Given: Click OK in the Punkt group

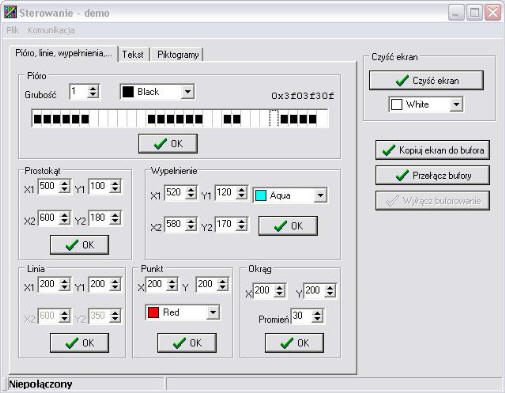Looking at the screenshot, I should [x=187, y=343].
